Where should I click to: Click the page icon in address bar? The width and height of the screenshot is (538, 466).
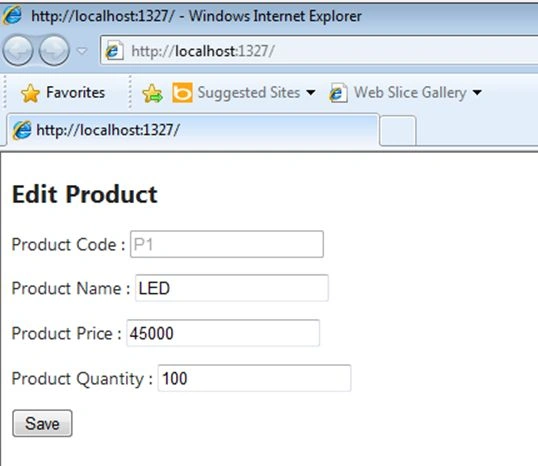(114, 51)
